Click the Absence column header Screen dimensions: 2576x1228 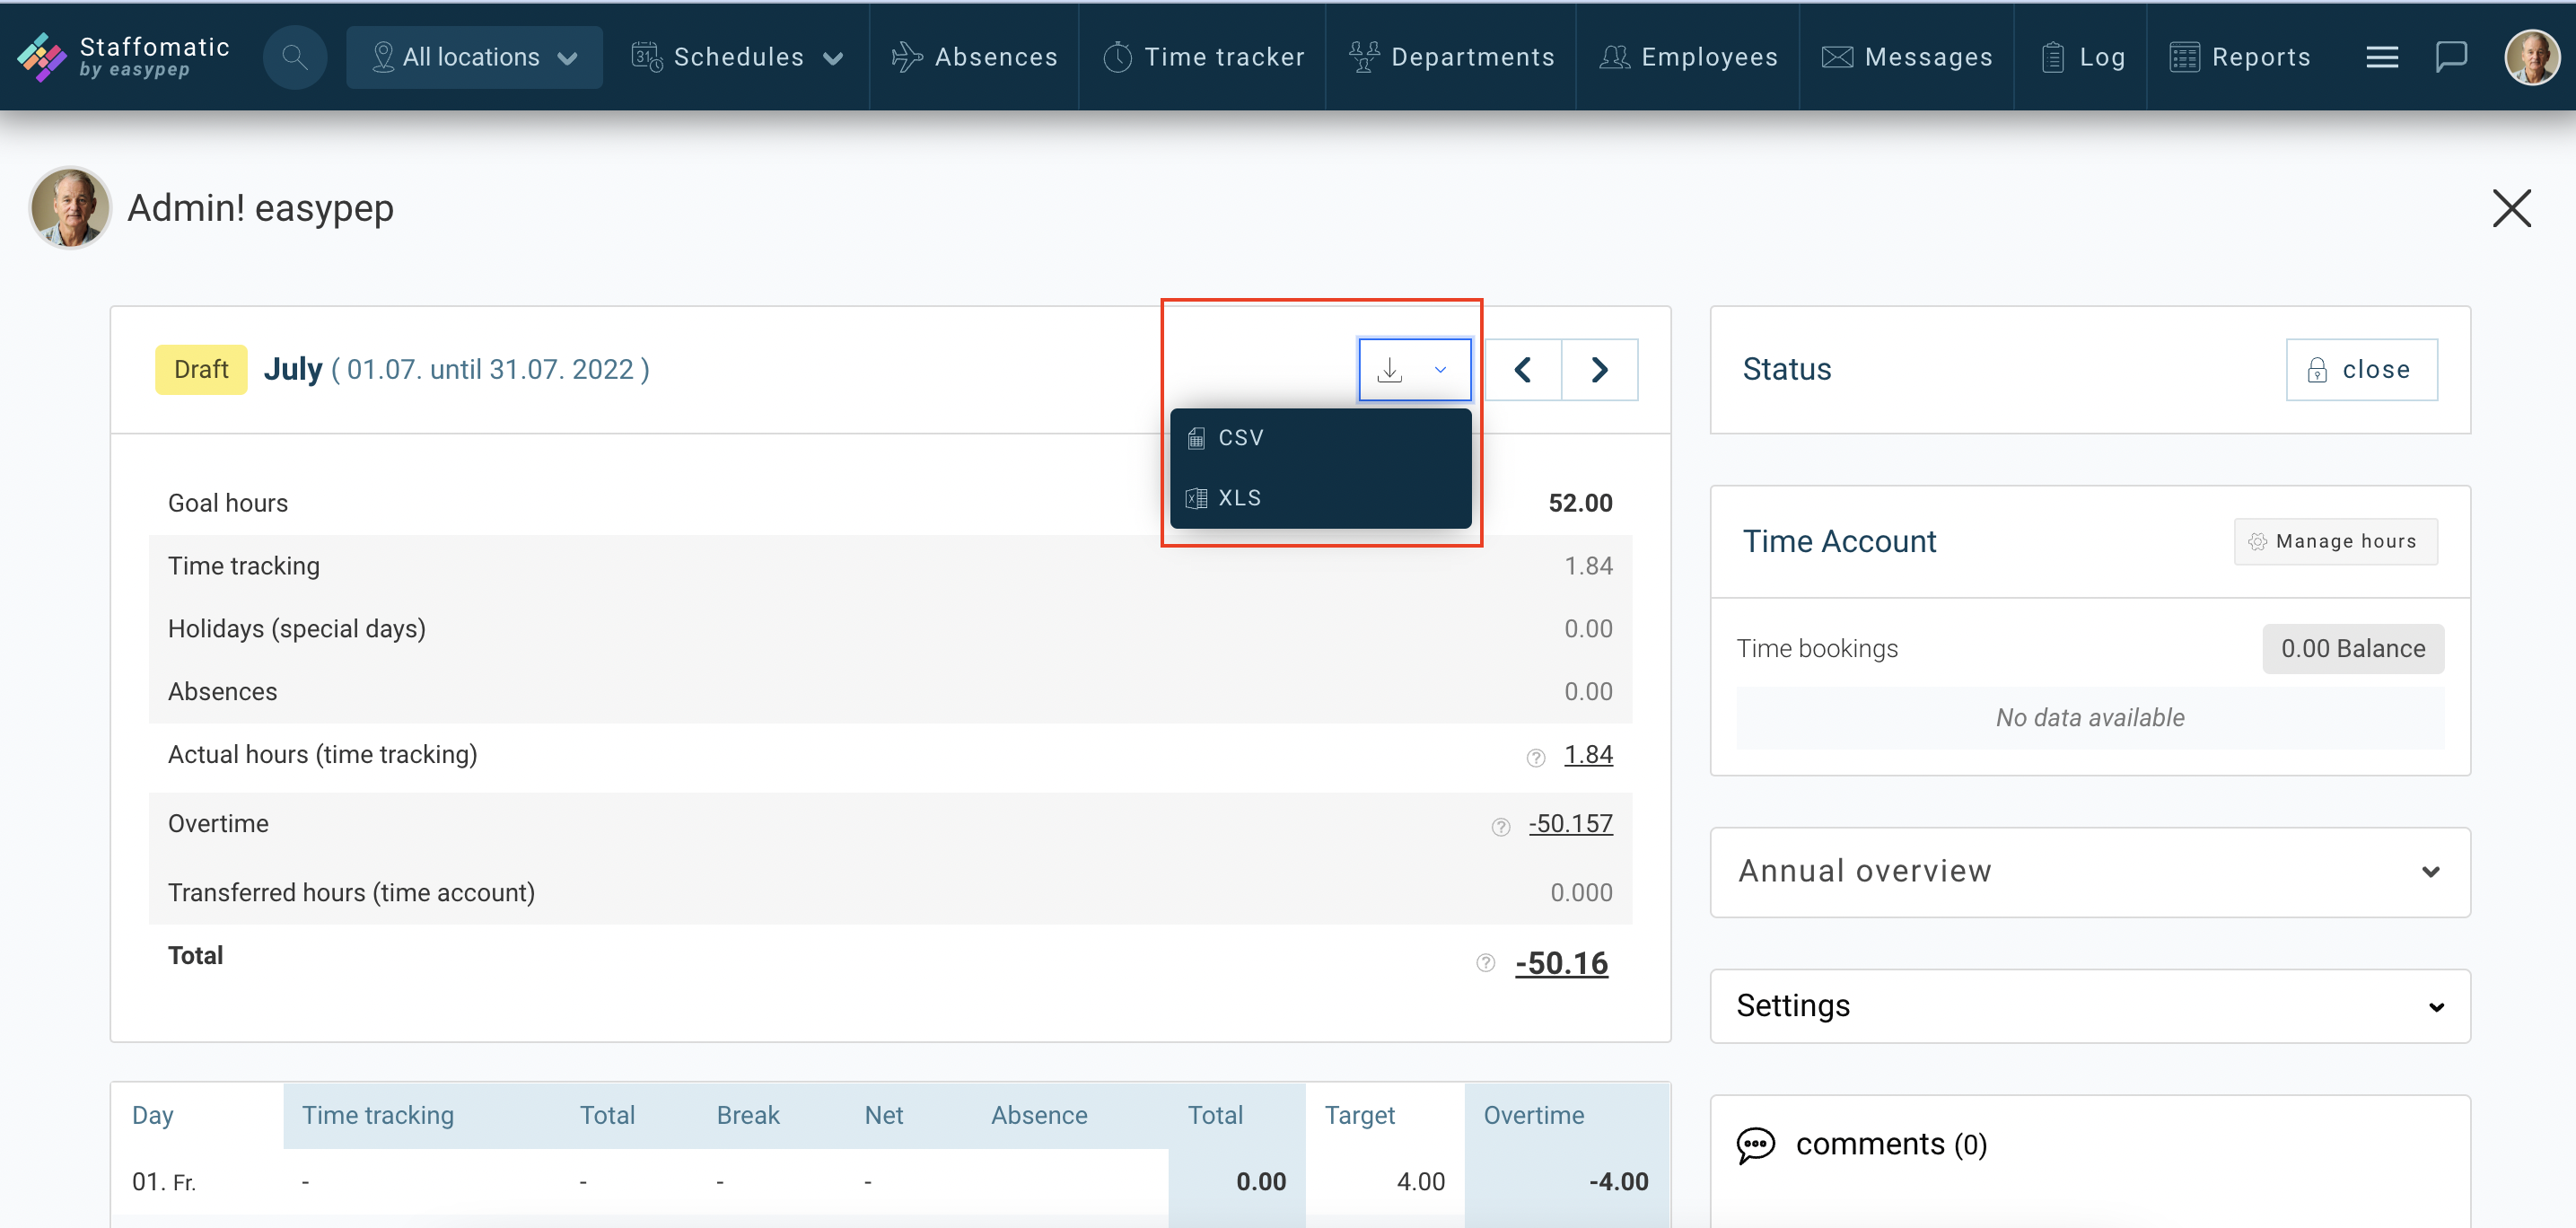coord(1038,1114)
